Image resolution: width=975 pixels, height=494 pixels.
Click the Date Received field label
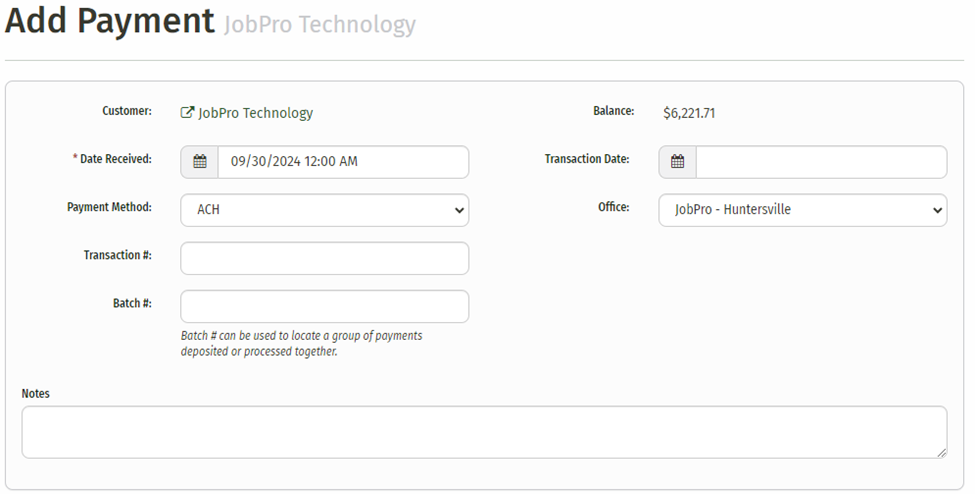point(112,159)
